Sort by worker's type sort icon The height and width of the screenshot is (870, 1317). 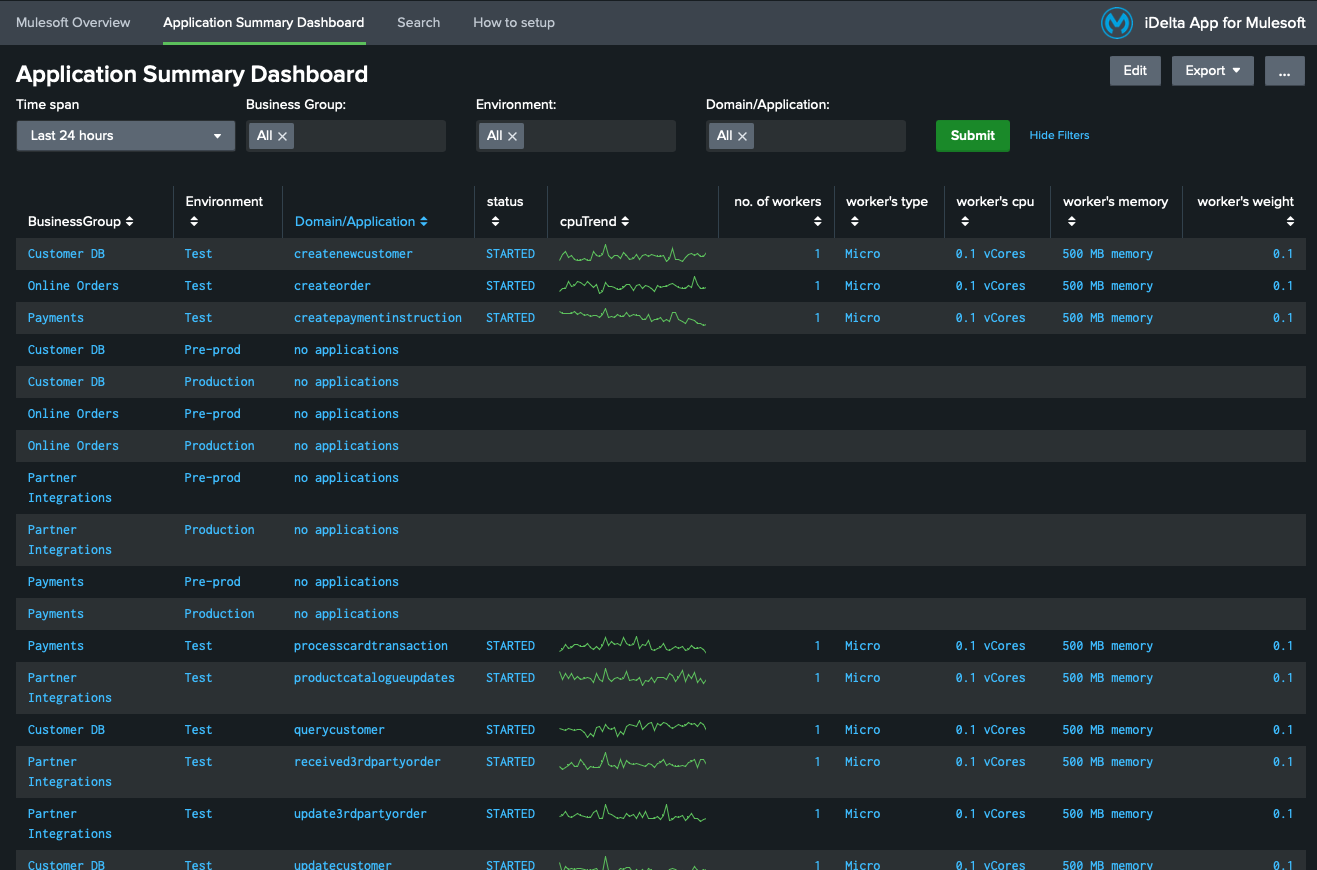pos(854,222)
